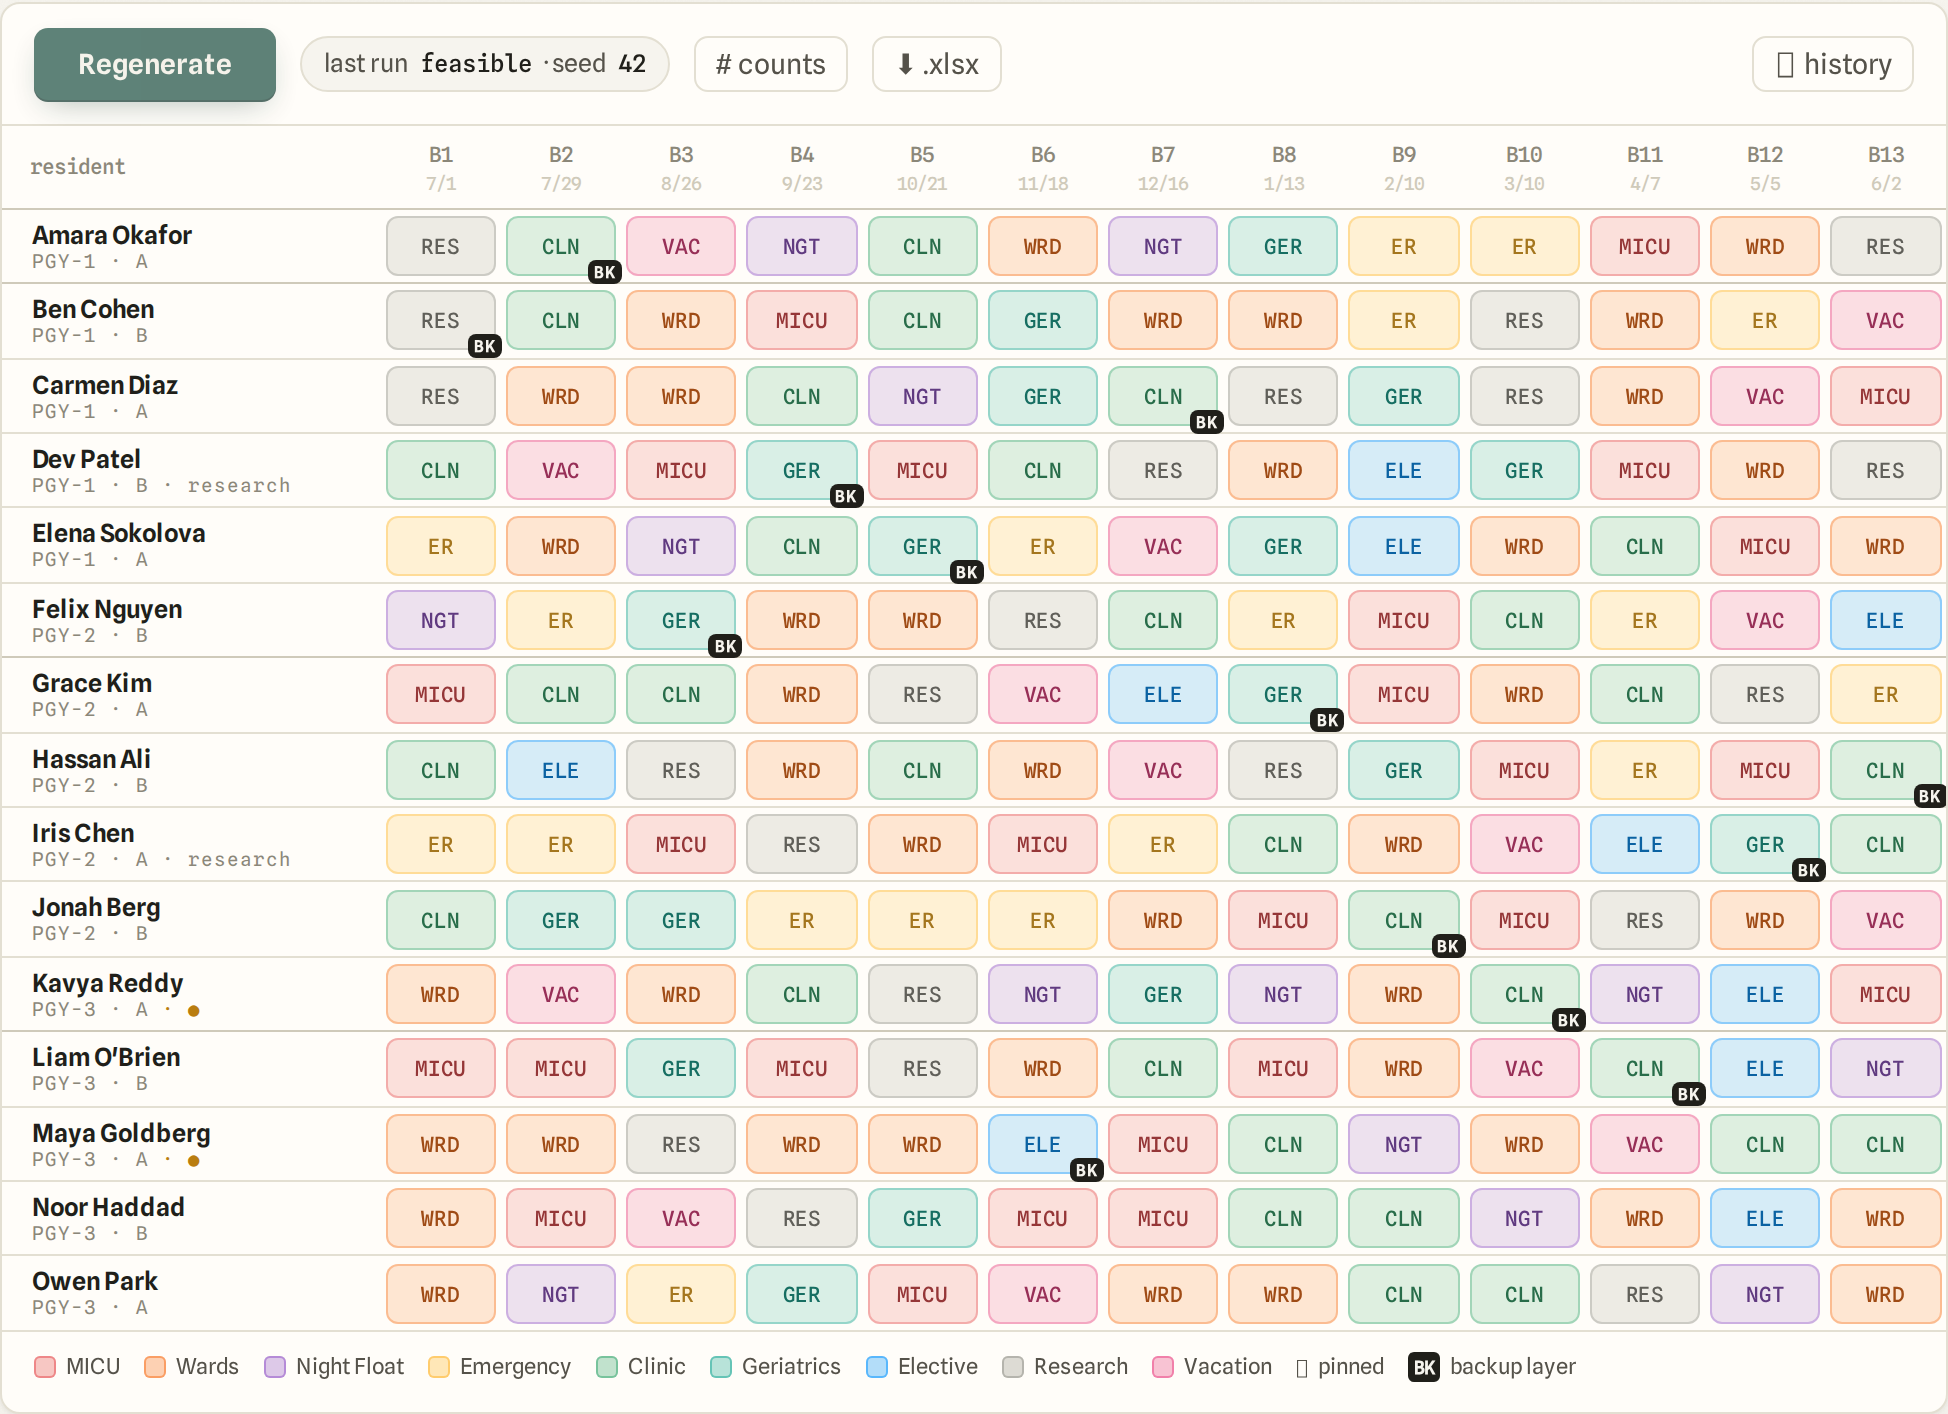The height and width of the screenshot is (1414, 1948).
Task: Select Dev Patel's resident row name
Action: [x=86, y=459]
